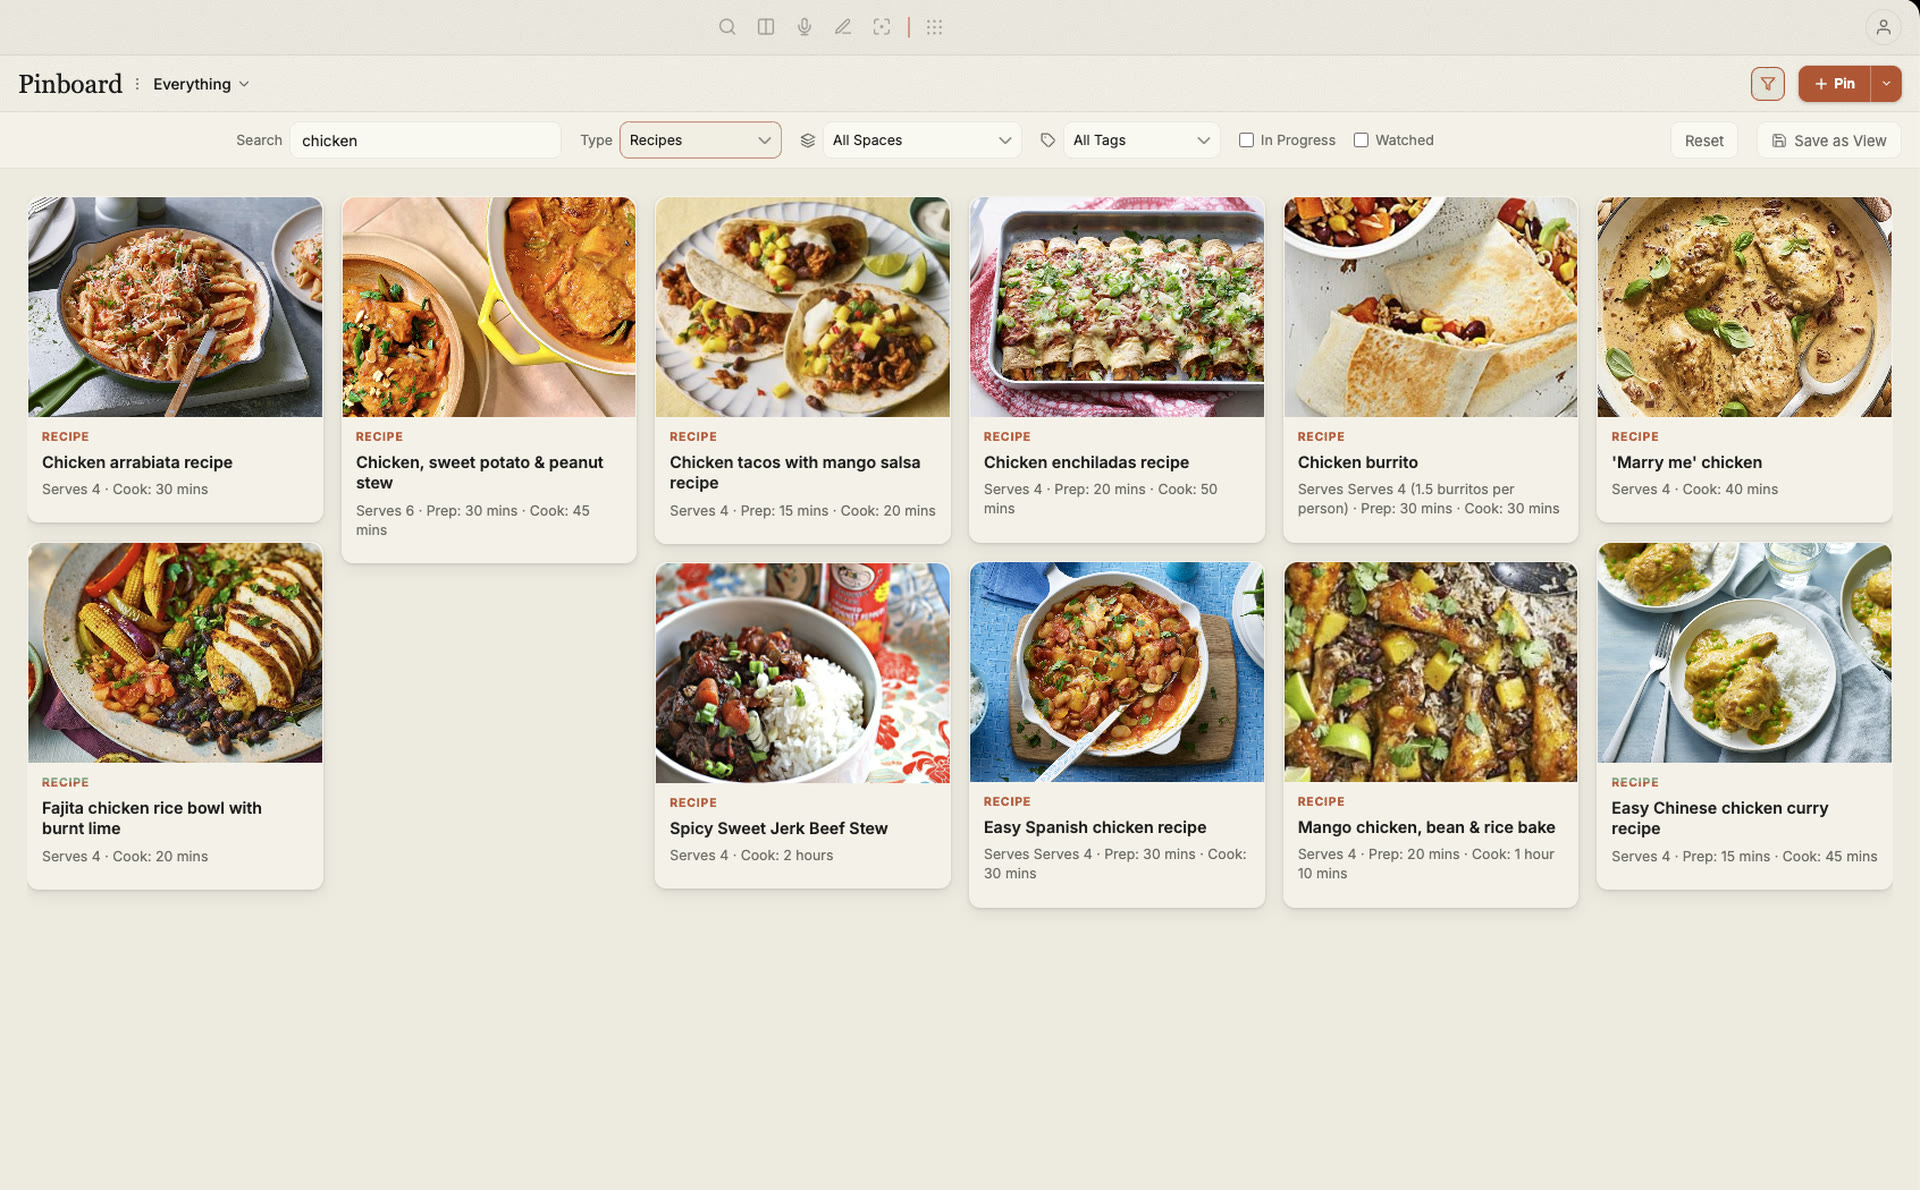Toggle the filter funnel button
Image resolution: width=1920 pixels, height=1190 pixels.
1767,84
